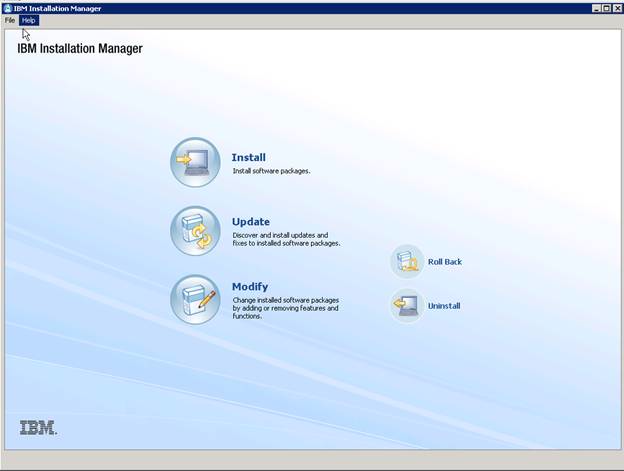The height and width of the screenshot is (471, 624).
Task: Choose the Roll Back link
Action: click(x=445, y=262)
